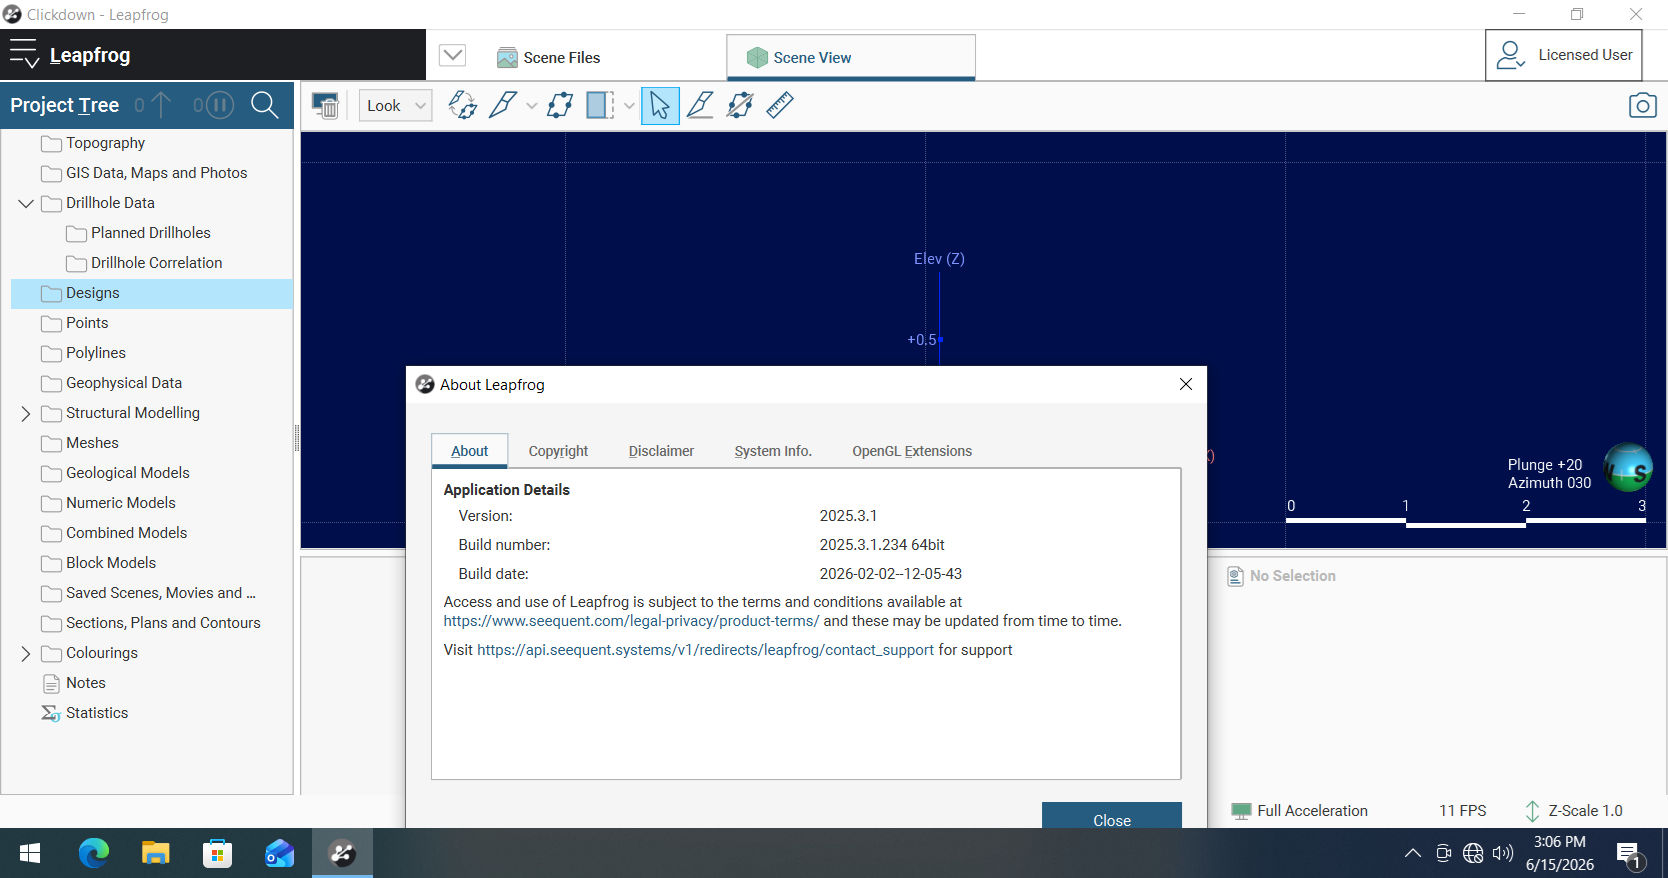Close About Leapfrog dialog with X
This screenshot has height=878, width=1668.
pyautogui.click(x=1186, y=384)
